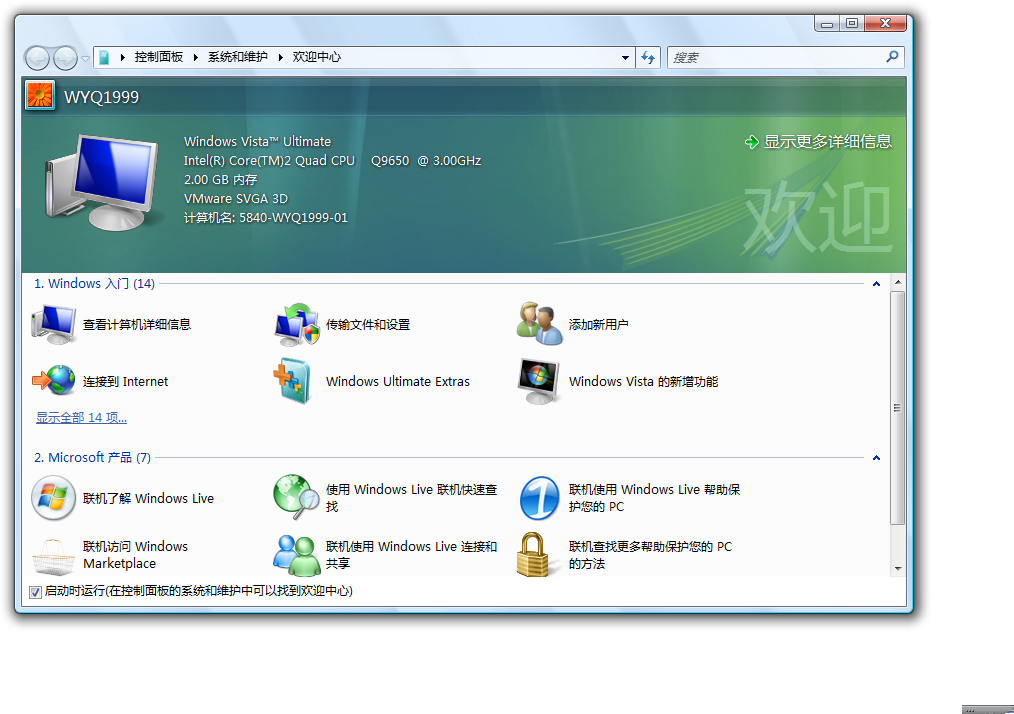Click 联机访问 Windows Marketplace label

[x=135, y=555]
